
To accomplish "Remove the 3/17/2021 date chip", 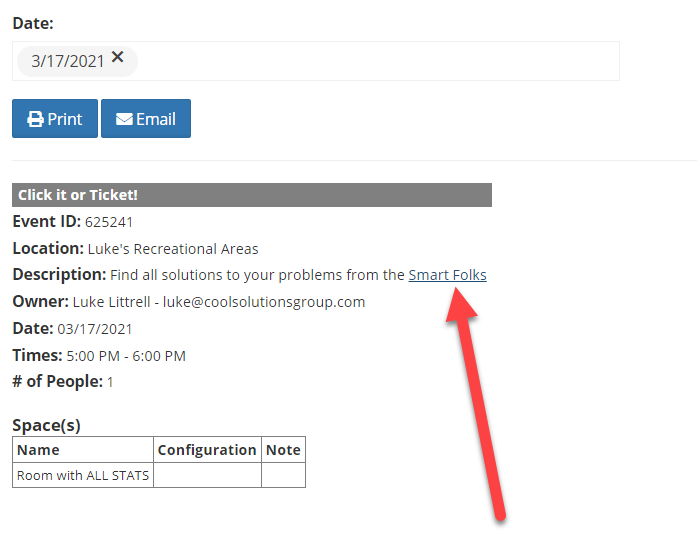I will coord(118,58).
